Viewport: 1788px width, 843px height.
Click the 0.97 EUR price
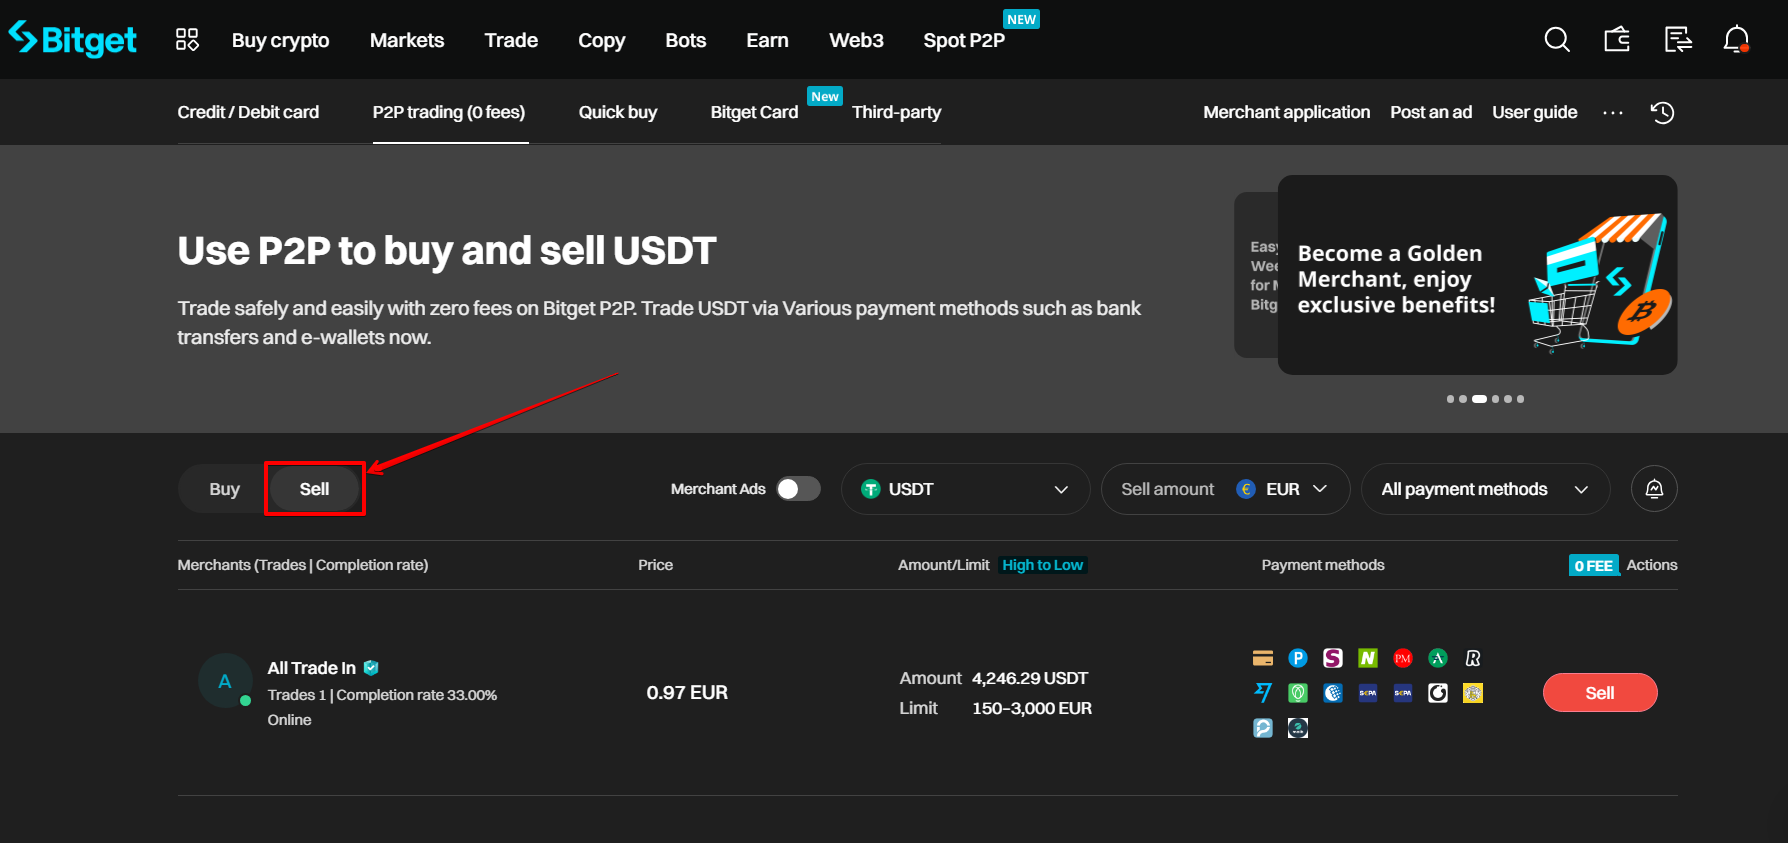[x=687, y=692]
